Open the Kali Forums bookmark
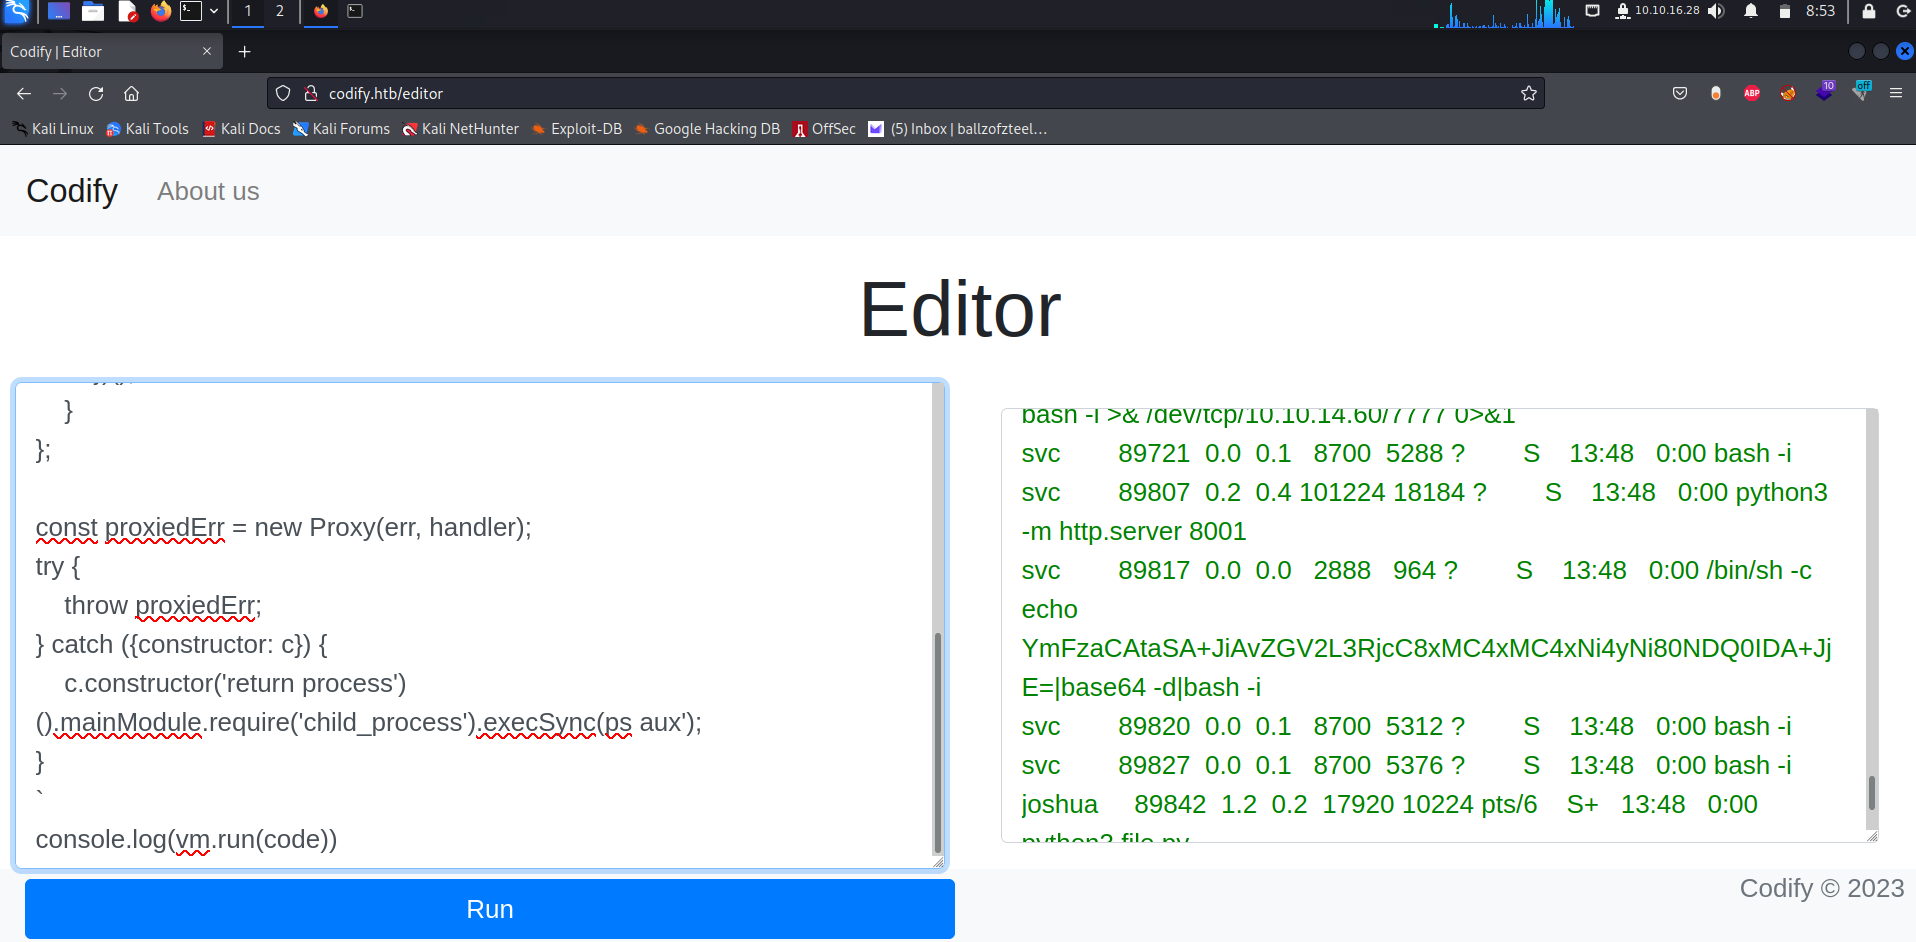This screenshot has width=1916, height=942. [341, 129]
